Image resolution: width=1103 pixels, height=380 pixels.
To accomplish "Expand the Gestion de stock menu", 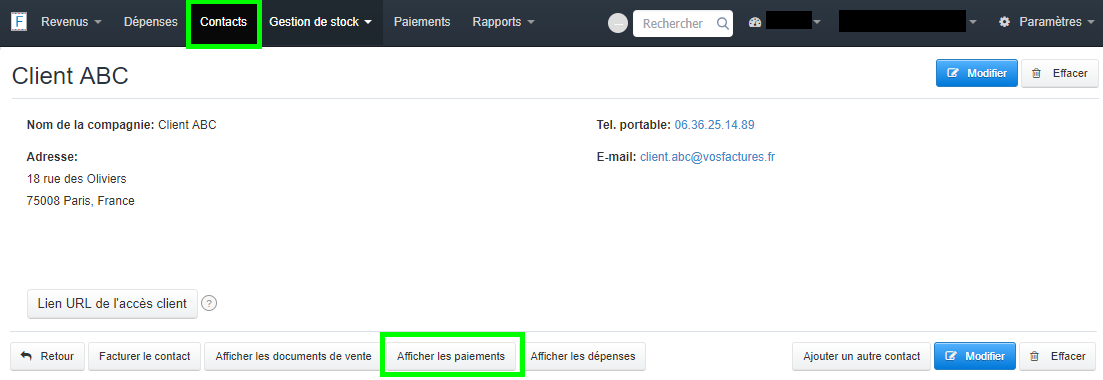I will [320, 22].
